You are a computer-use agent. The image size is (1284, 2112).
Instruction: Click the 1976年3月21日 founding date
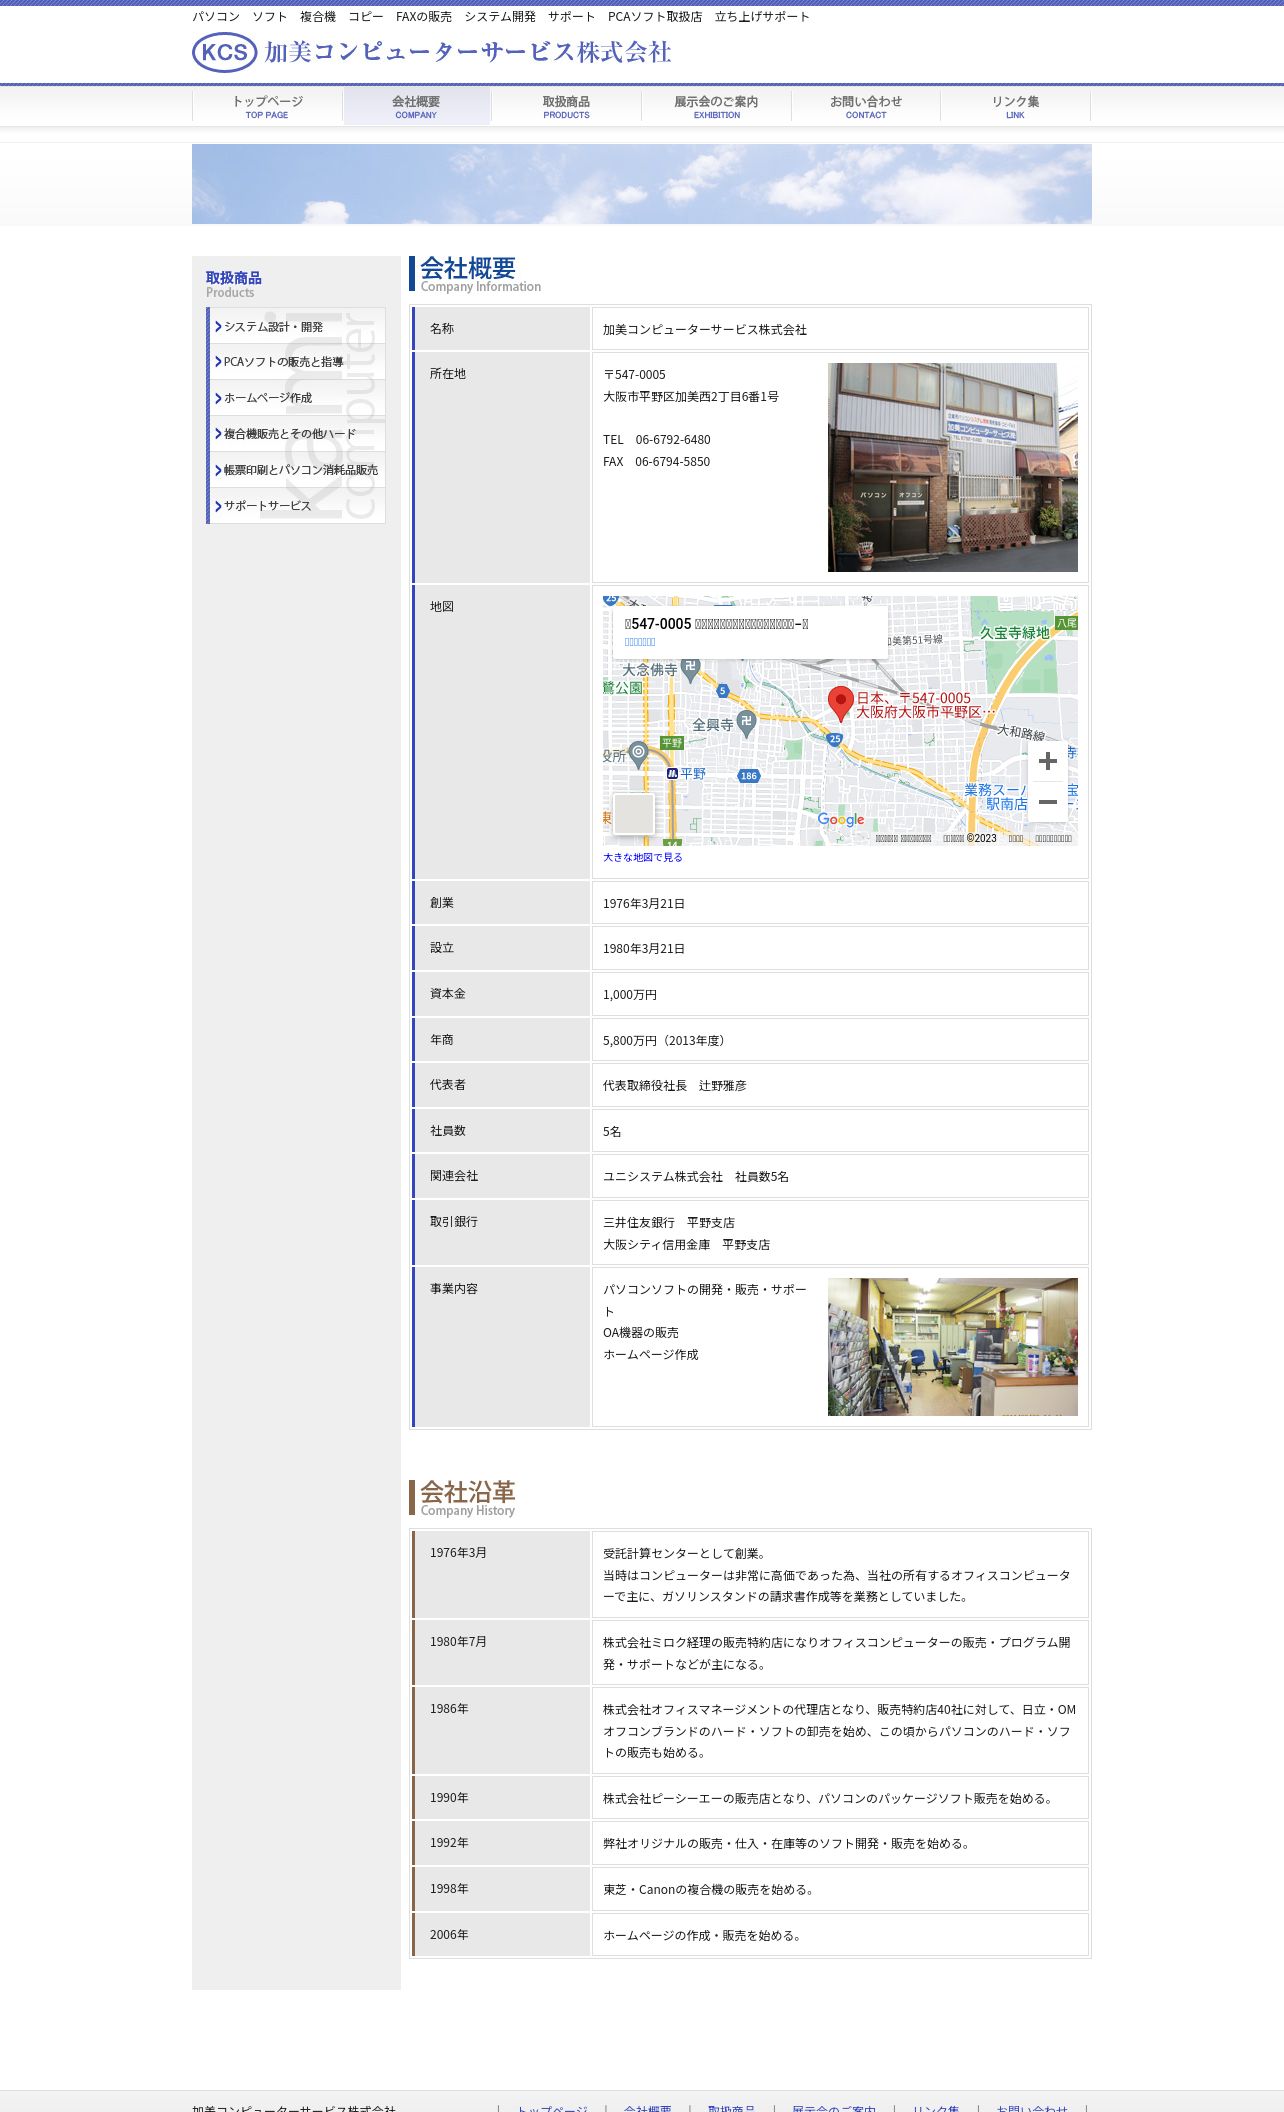(x=644, y=904)
